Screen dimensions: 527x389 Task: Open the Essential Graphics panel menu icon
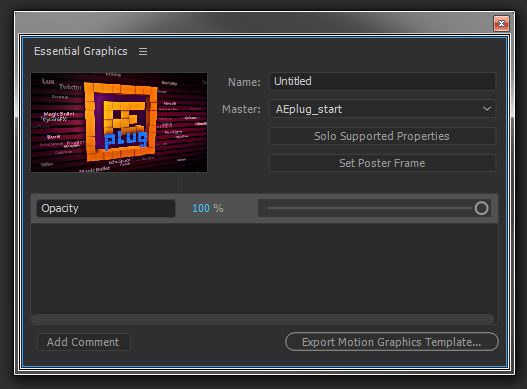[x=143, y=51]
